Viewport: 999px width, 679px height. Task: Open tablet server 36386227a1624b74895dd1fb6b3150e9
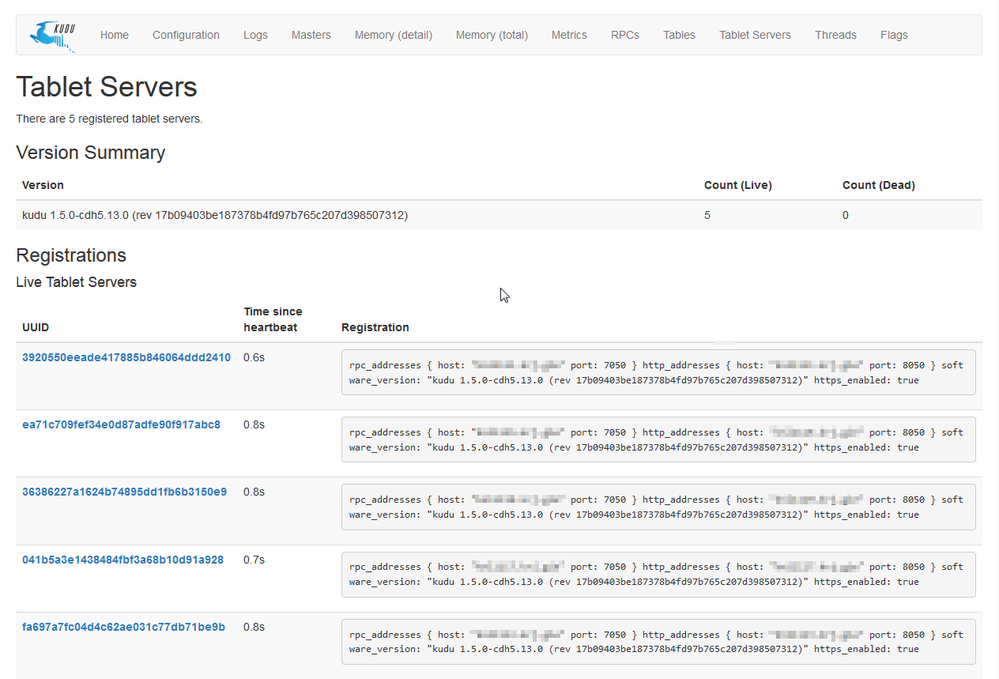124,492
